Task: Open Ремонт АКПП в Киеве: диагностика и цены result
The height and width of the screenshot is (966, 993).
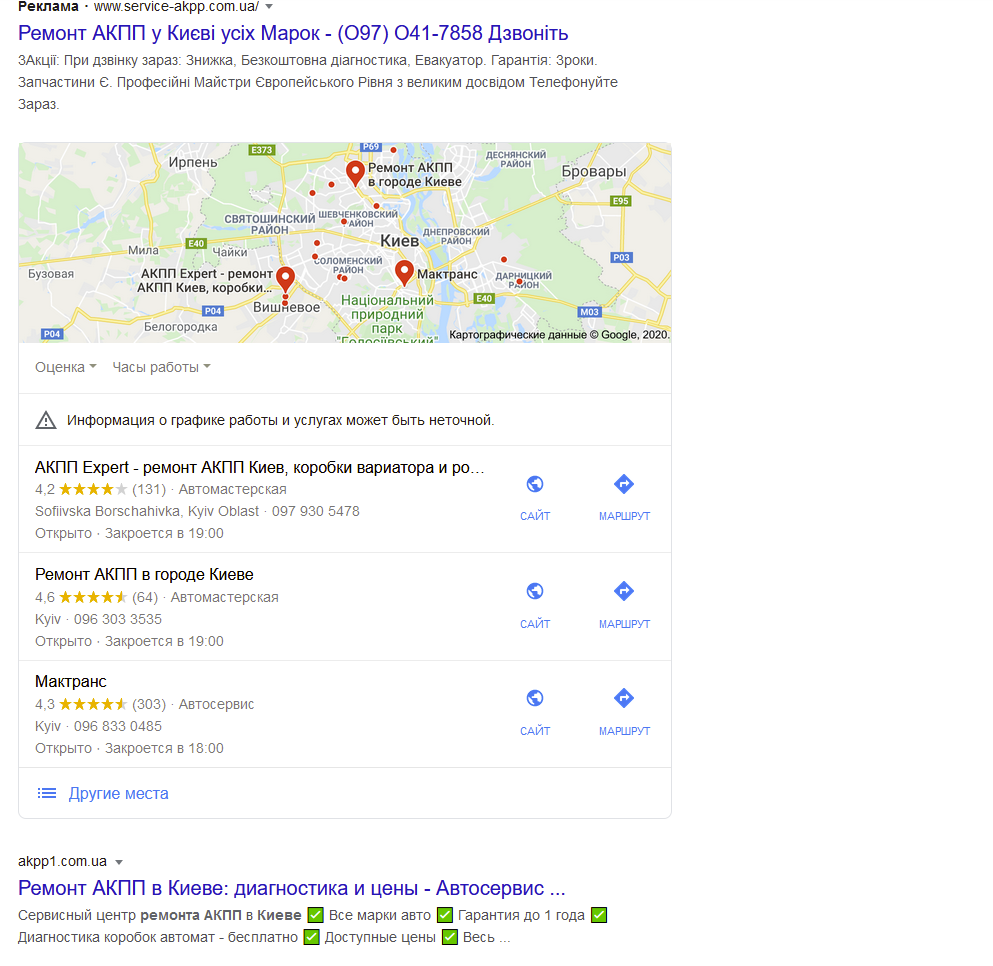Action: tap(291, 888)
